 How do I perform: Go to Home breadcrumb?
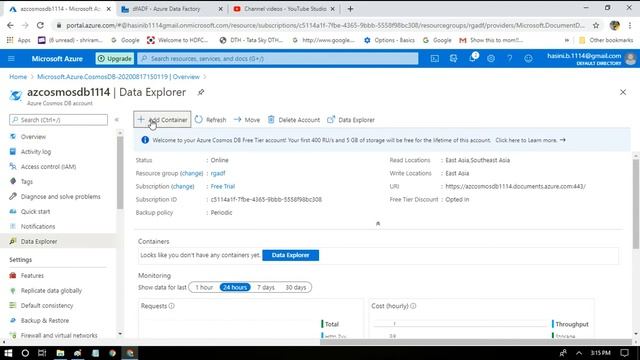coord(18,77)
